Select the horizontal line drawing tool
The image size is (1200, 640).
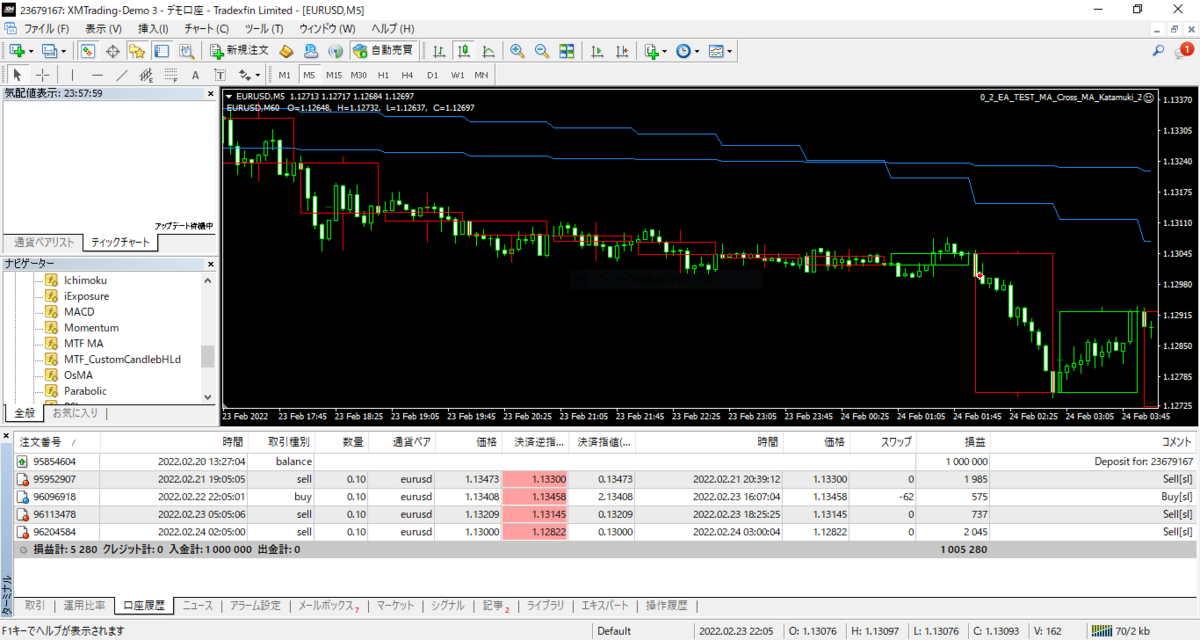[x=97, y=74]
